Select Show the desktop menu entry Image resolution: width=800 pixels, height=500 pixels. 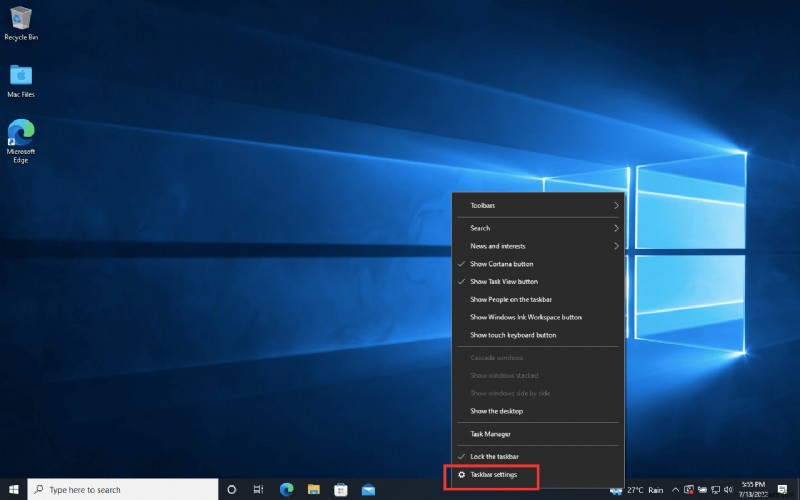[496, 411]
